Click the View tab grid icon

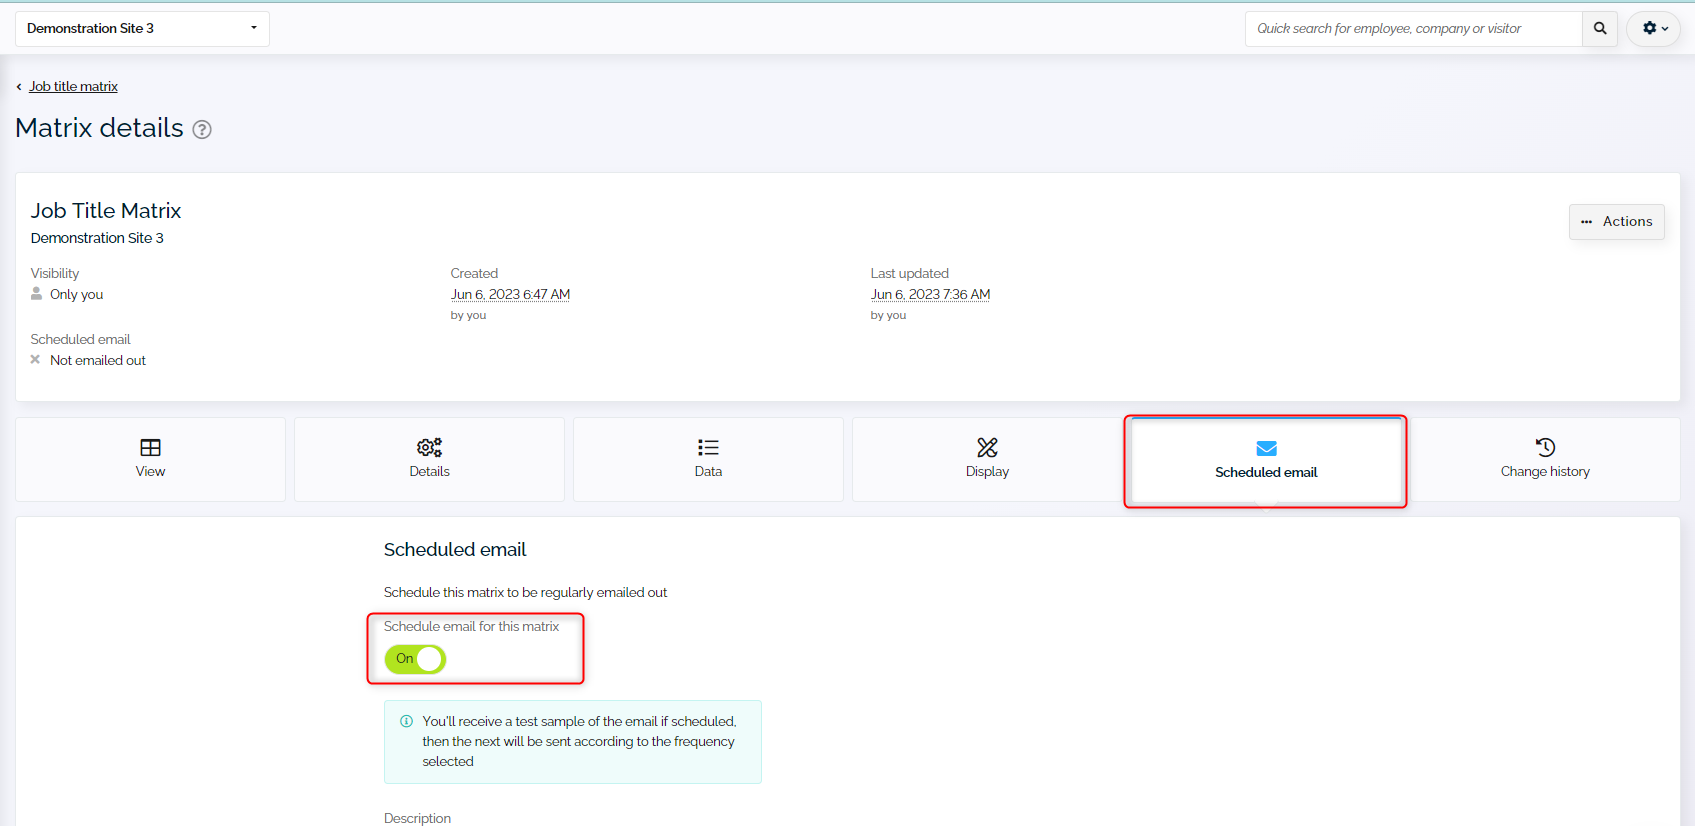pyautogui.click(x=150, y=447)
